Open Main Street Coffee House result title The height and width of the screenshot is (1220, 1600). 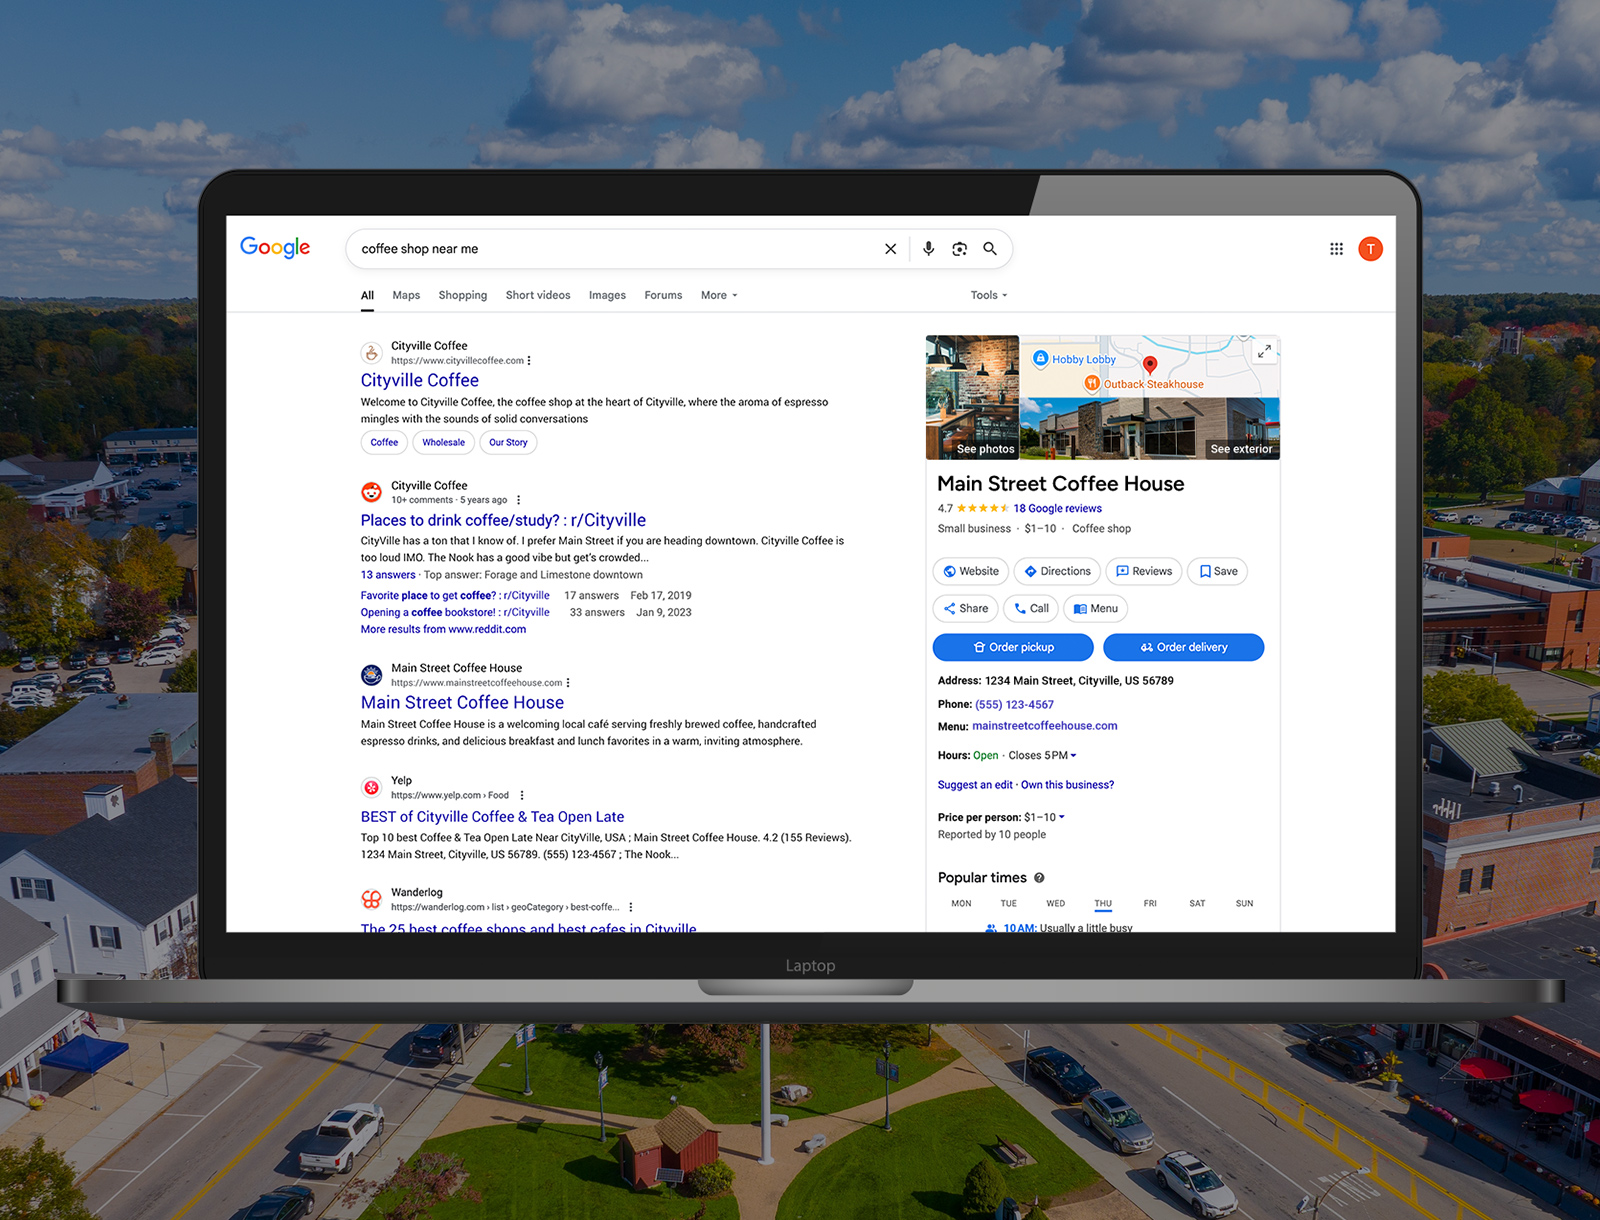pos(462,703)
